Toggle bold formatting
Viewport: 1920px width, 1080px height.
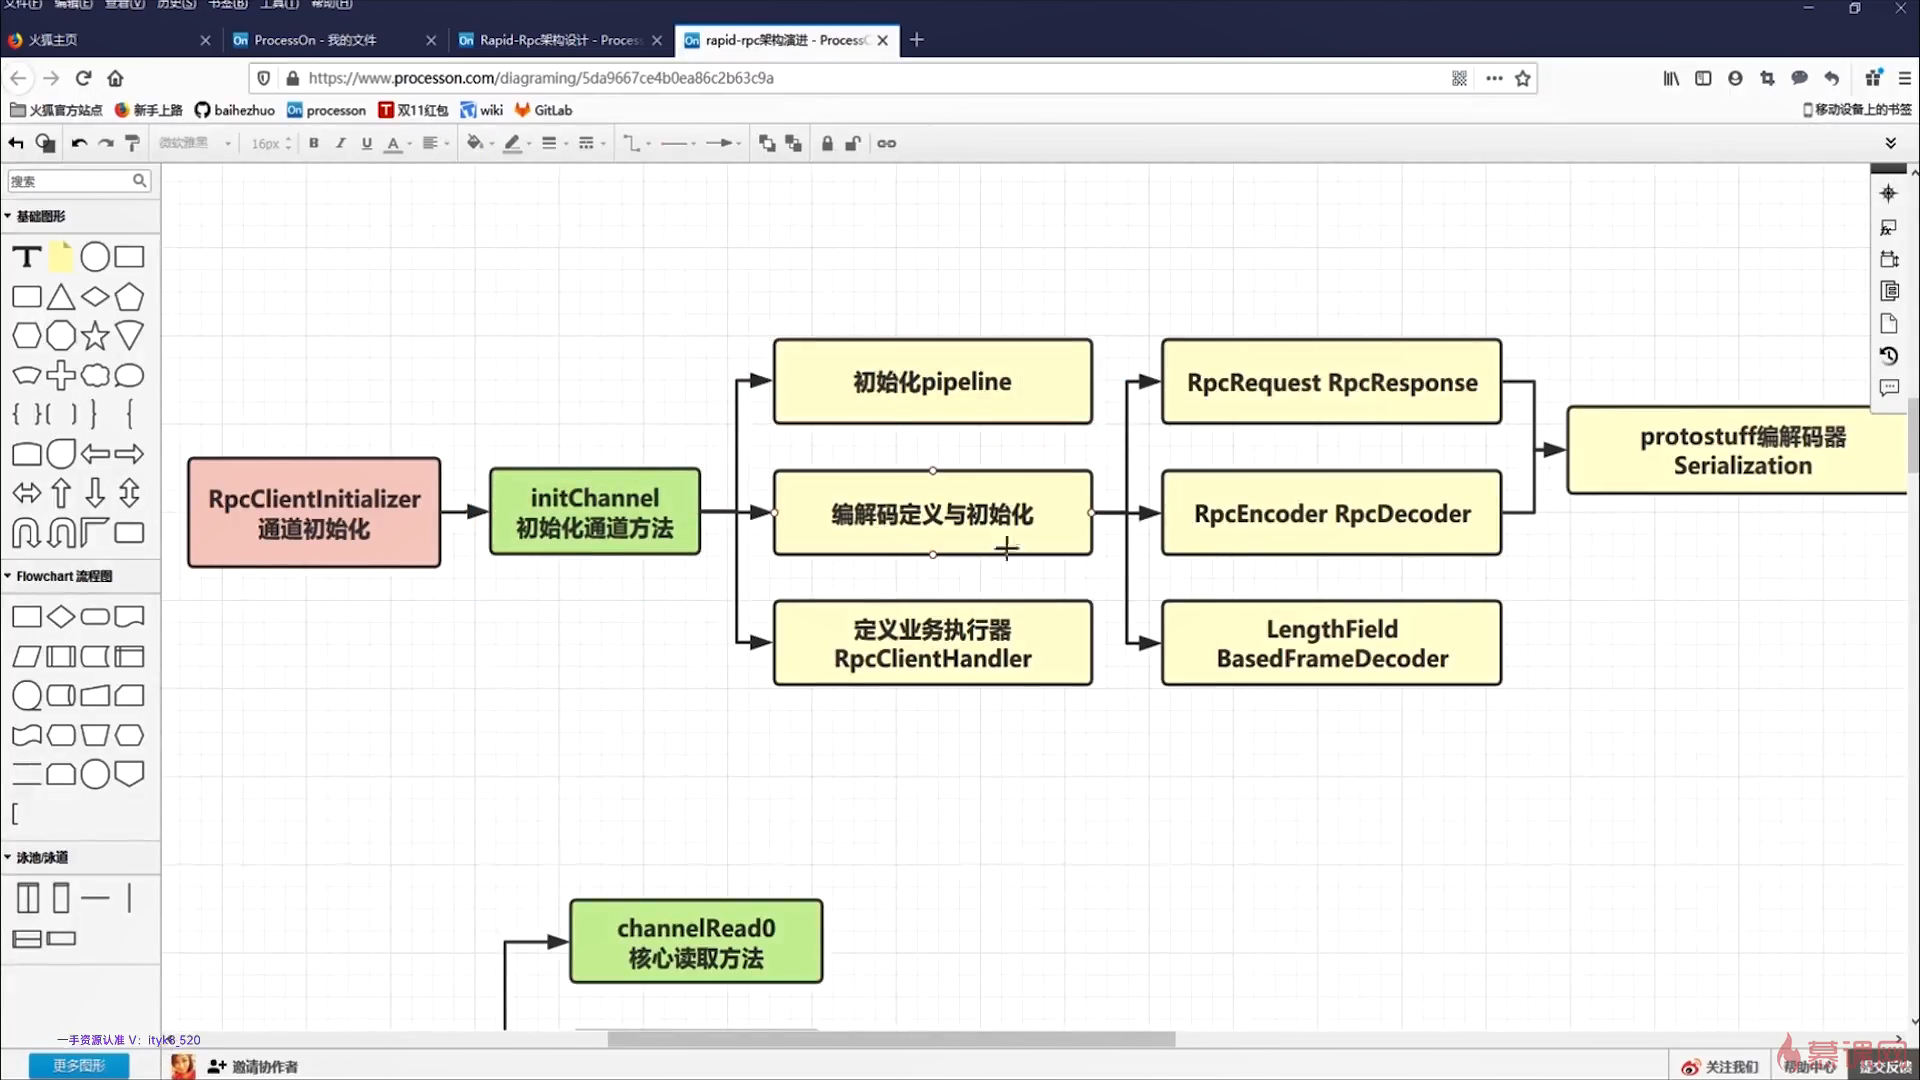click(x=314, y=143)
